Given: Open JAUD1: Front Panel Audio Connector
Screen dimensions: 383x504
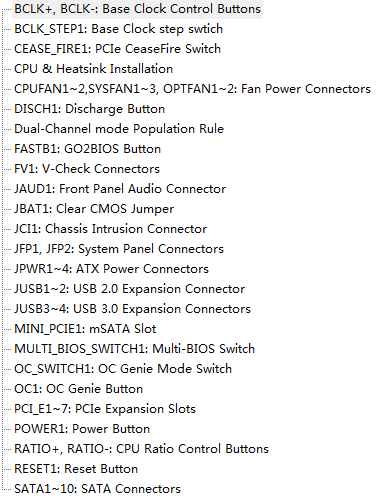Looking at the screenshot, I should [120, 189].
